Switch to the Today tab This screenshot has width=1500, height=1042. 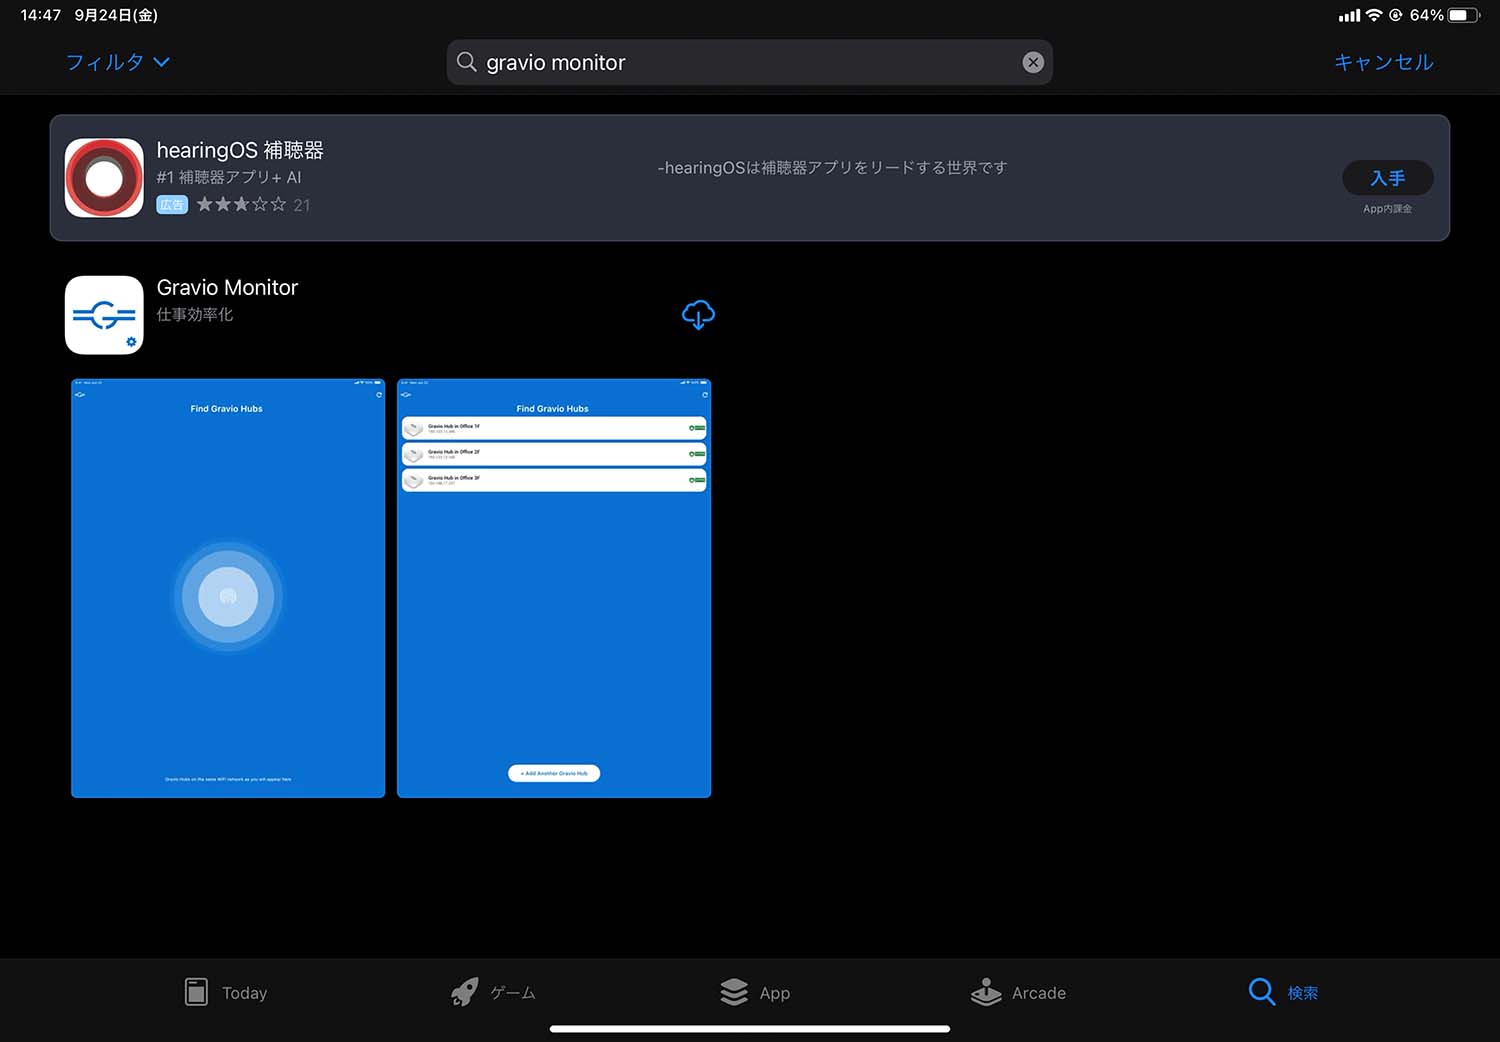[x=226, y=992]
